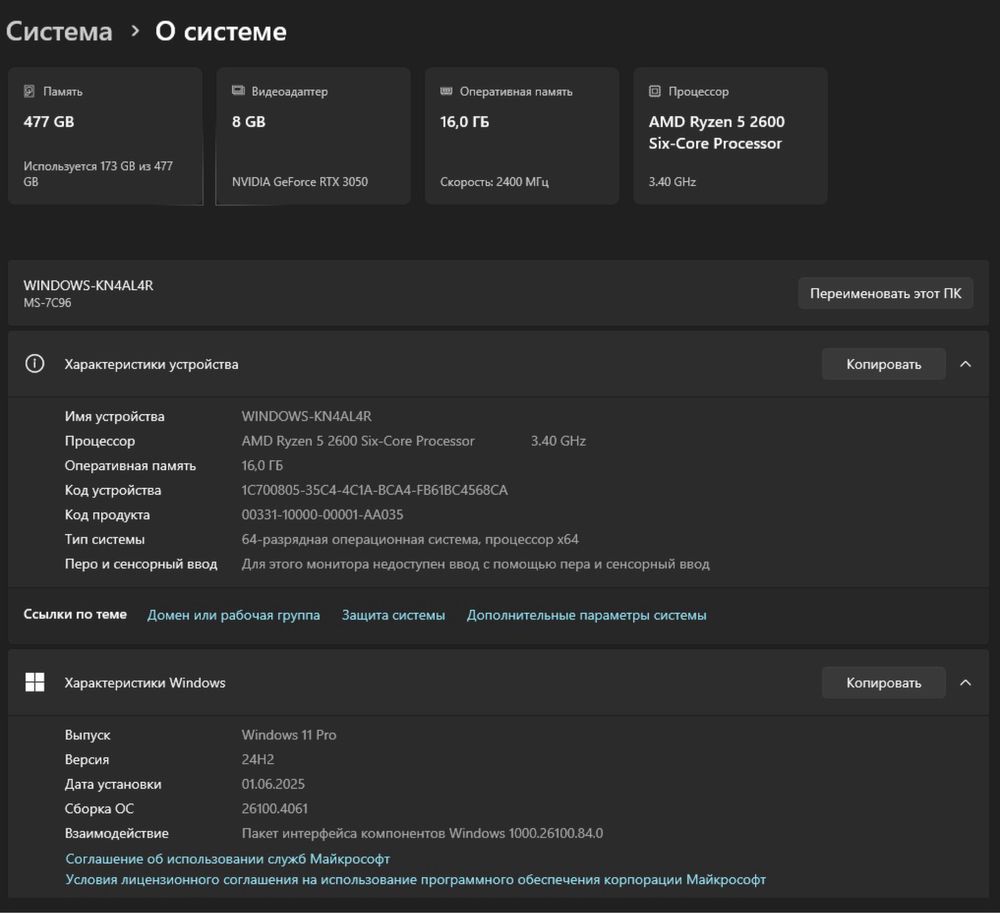Screen dimensions: 1000x913
Task: Open the Оперативная память 16,0 ГБ card
Action: click(522, 136)
